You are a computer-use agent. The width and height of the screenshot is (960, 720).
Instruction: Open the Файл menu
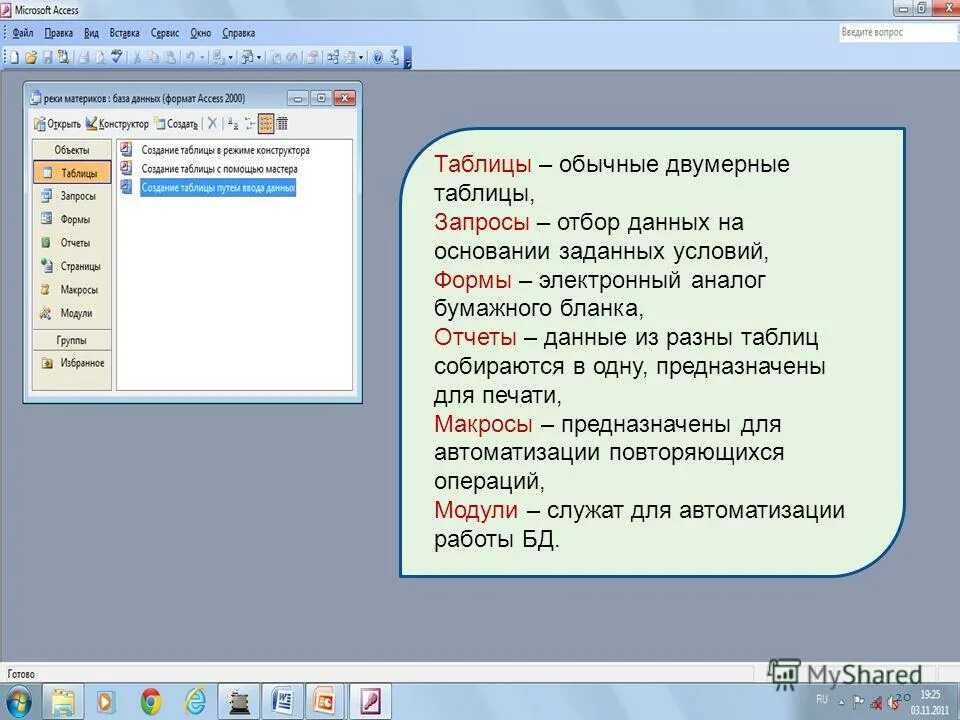[x=23, y=33]
